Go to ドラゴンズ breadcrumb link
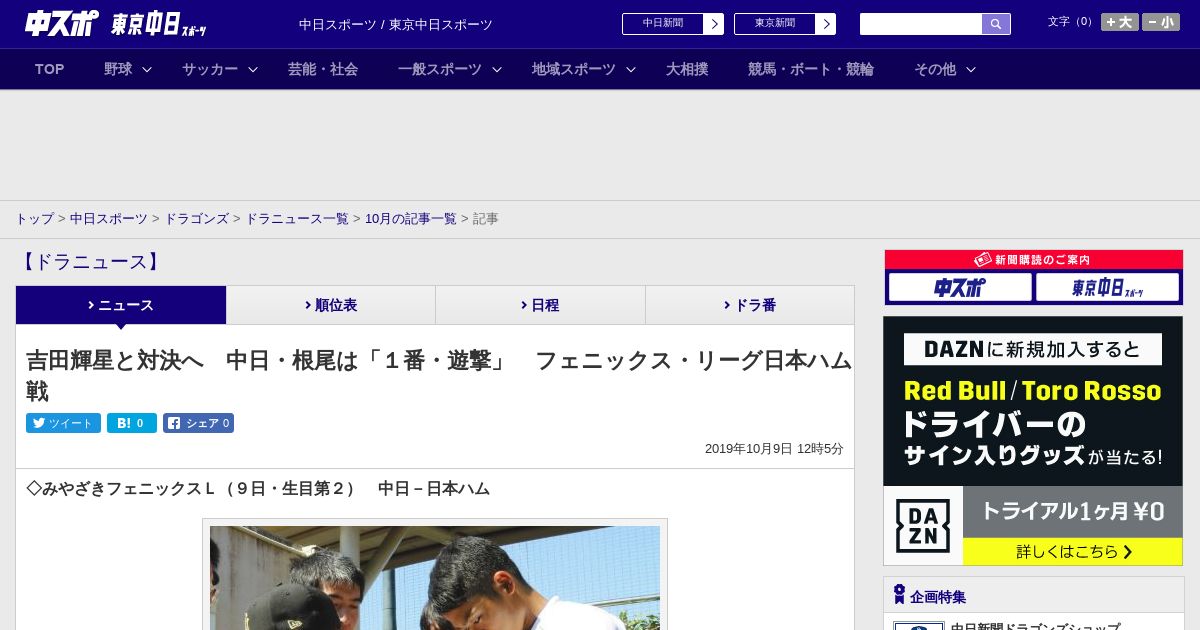This screenshot has height=630, width=1200. [197, 219]
